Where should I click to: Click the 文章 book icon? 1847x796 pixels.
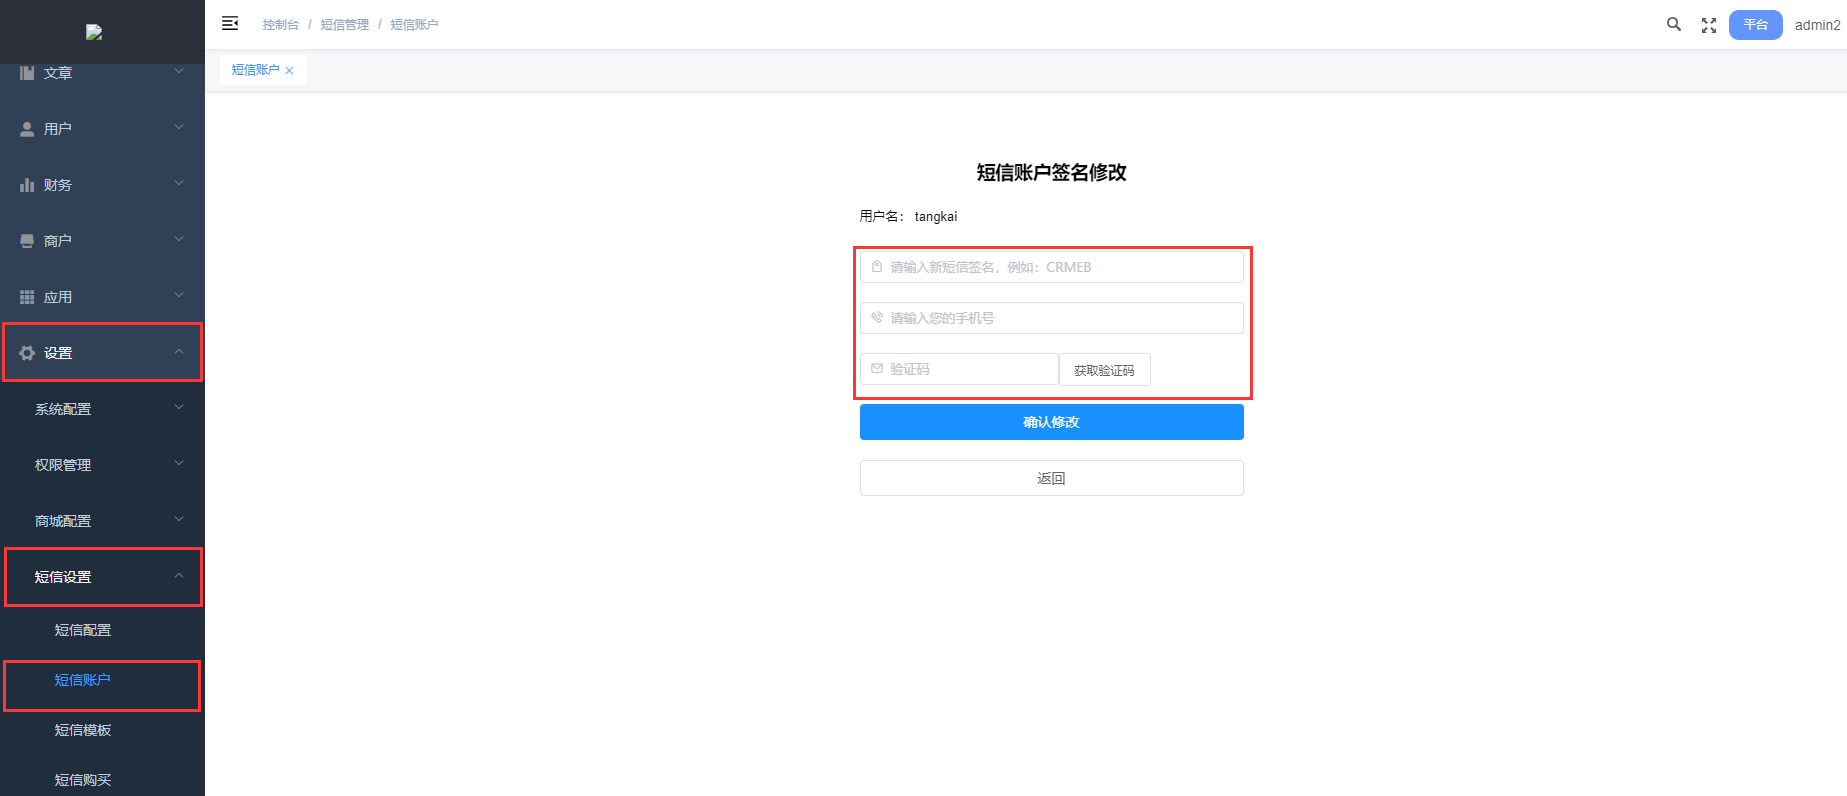click(27, 72)
